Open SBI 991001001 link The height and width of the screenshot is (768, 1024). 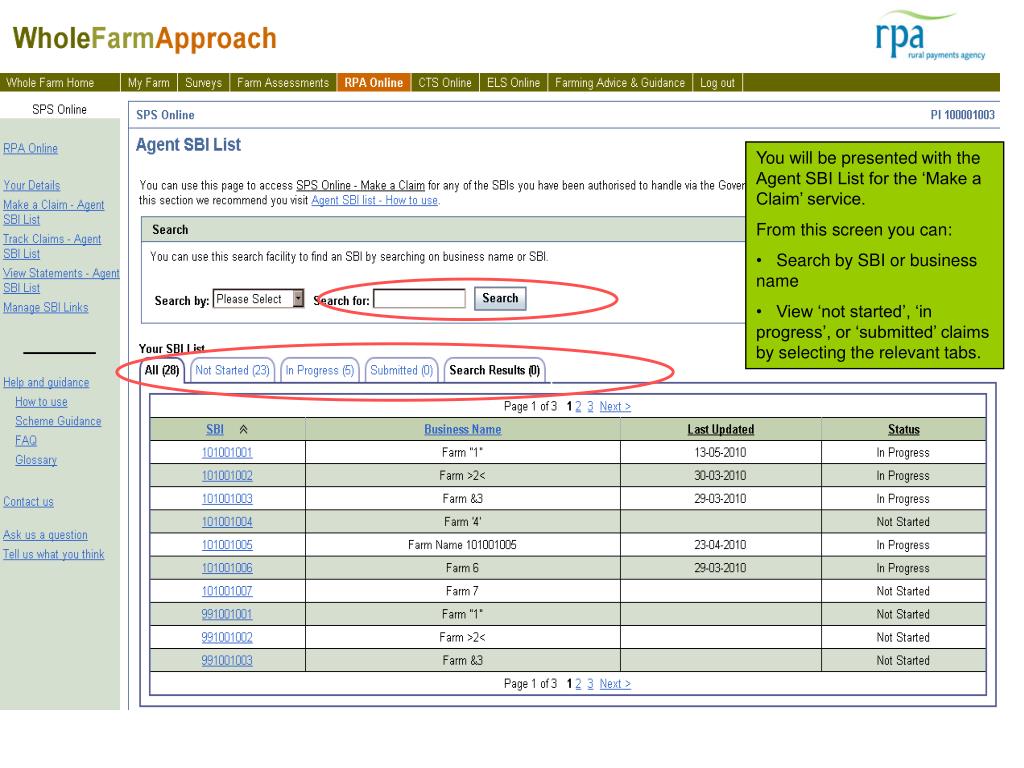point(227,615)
